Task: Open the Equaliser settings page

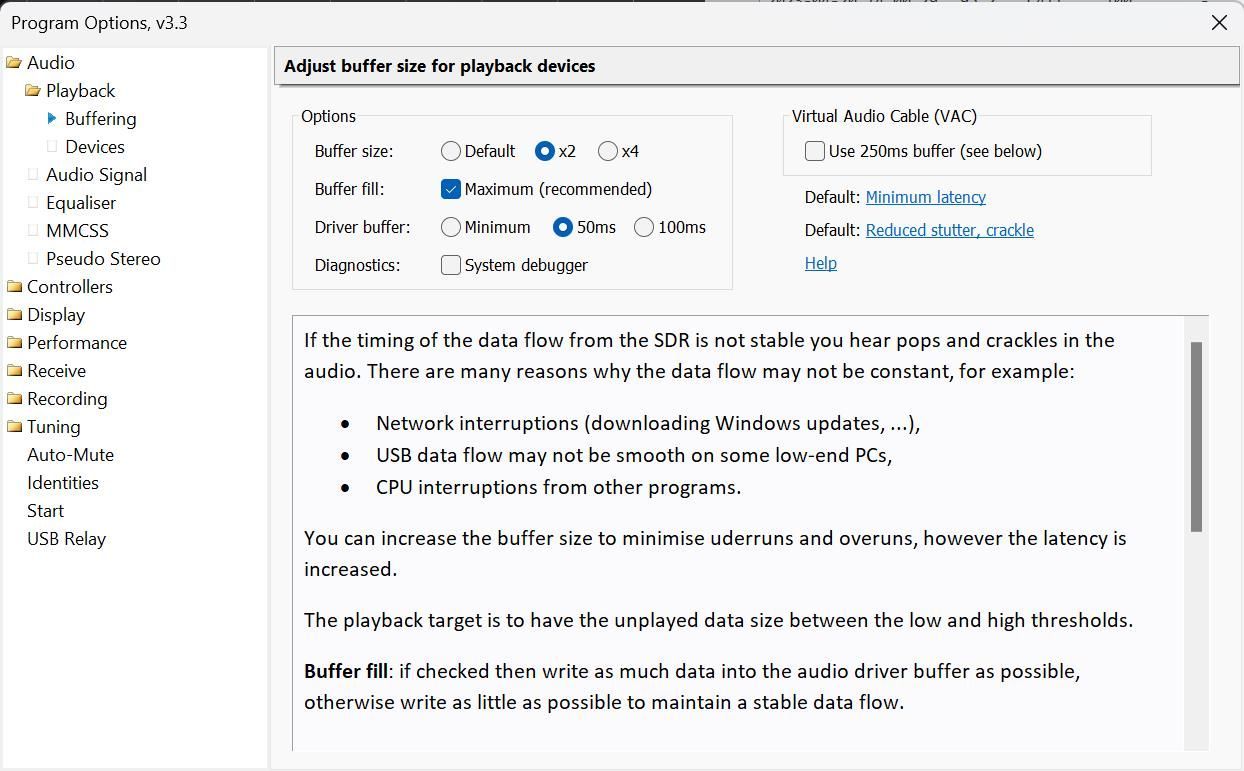Action: tap(81, 203)
